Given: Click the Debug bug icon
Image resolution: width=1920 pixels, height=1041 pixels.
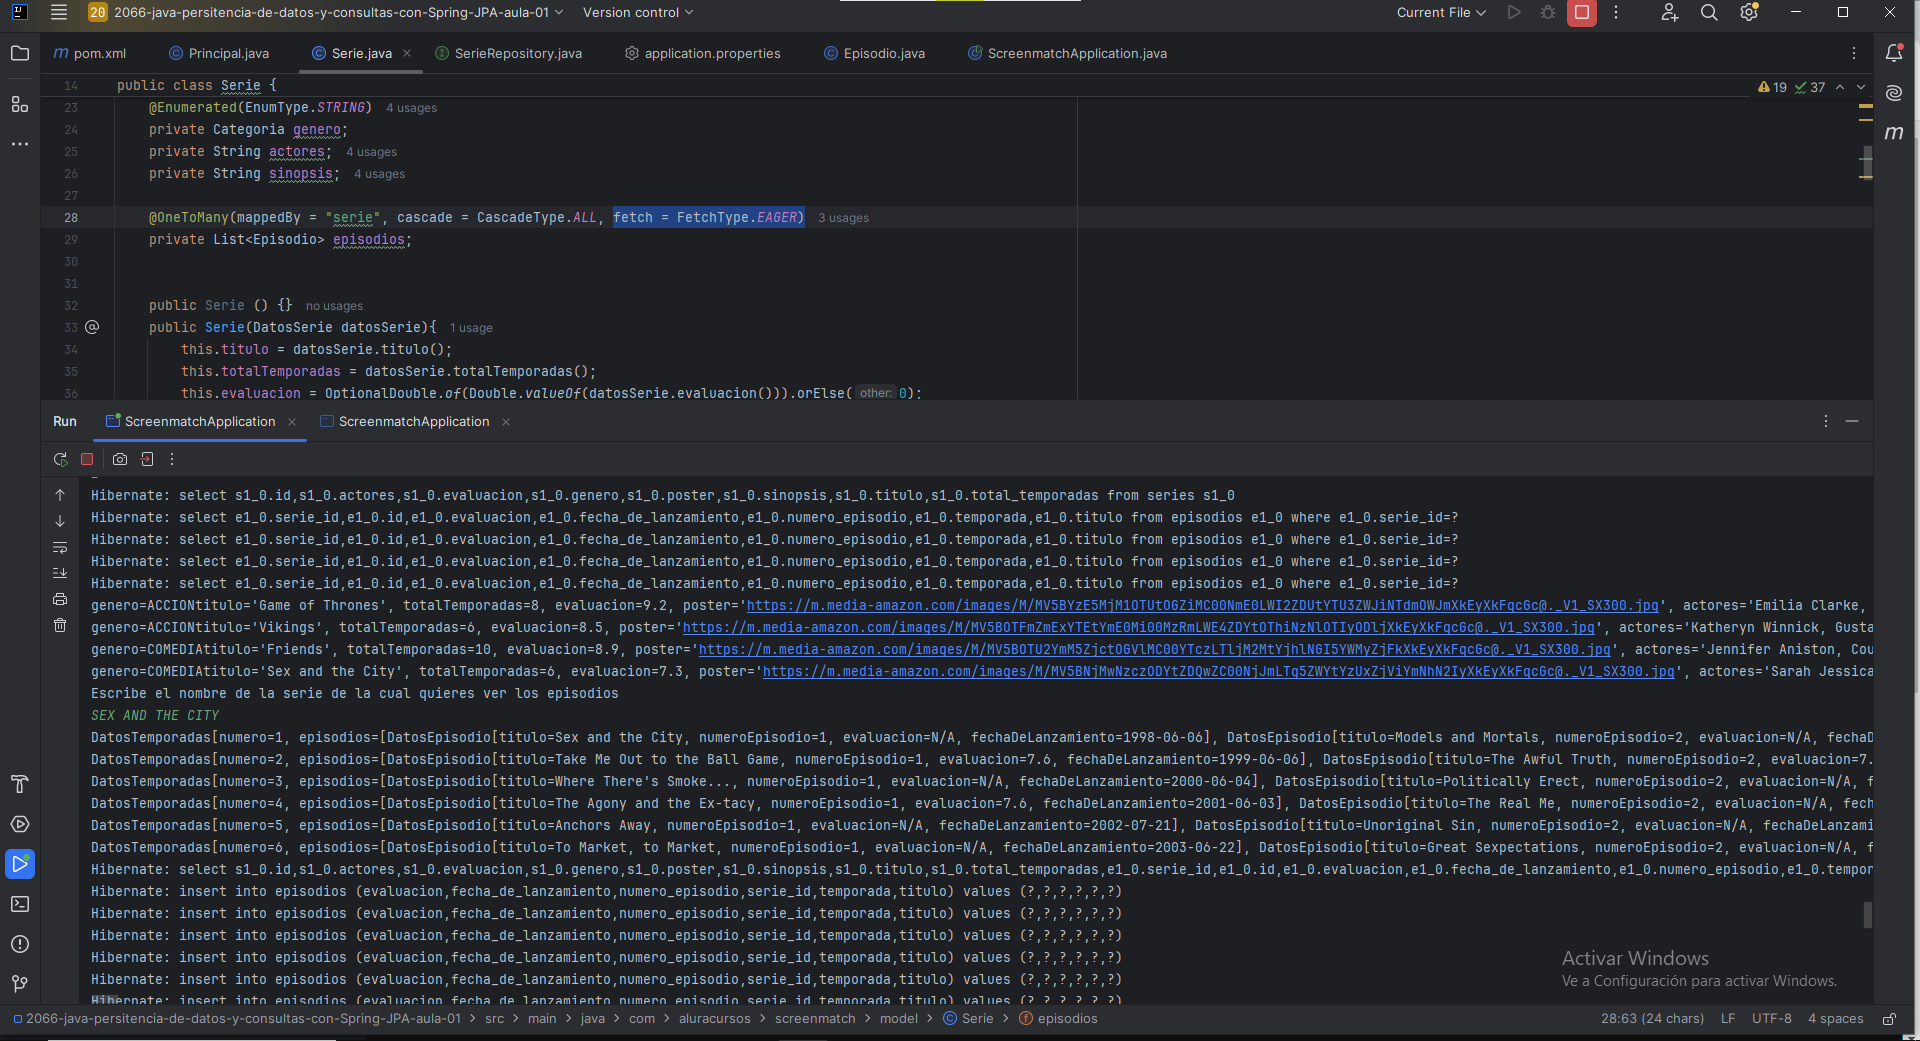Looking at the screenshot, I should pos(1548,13).
